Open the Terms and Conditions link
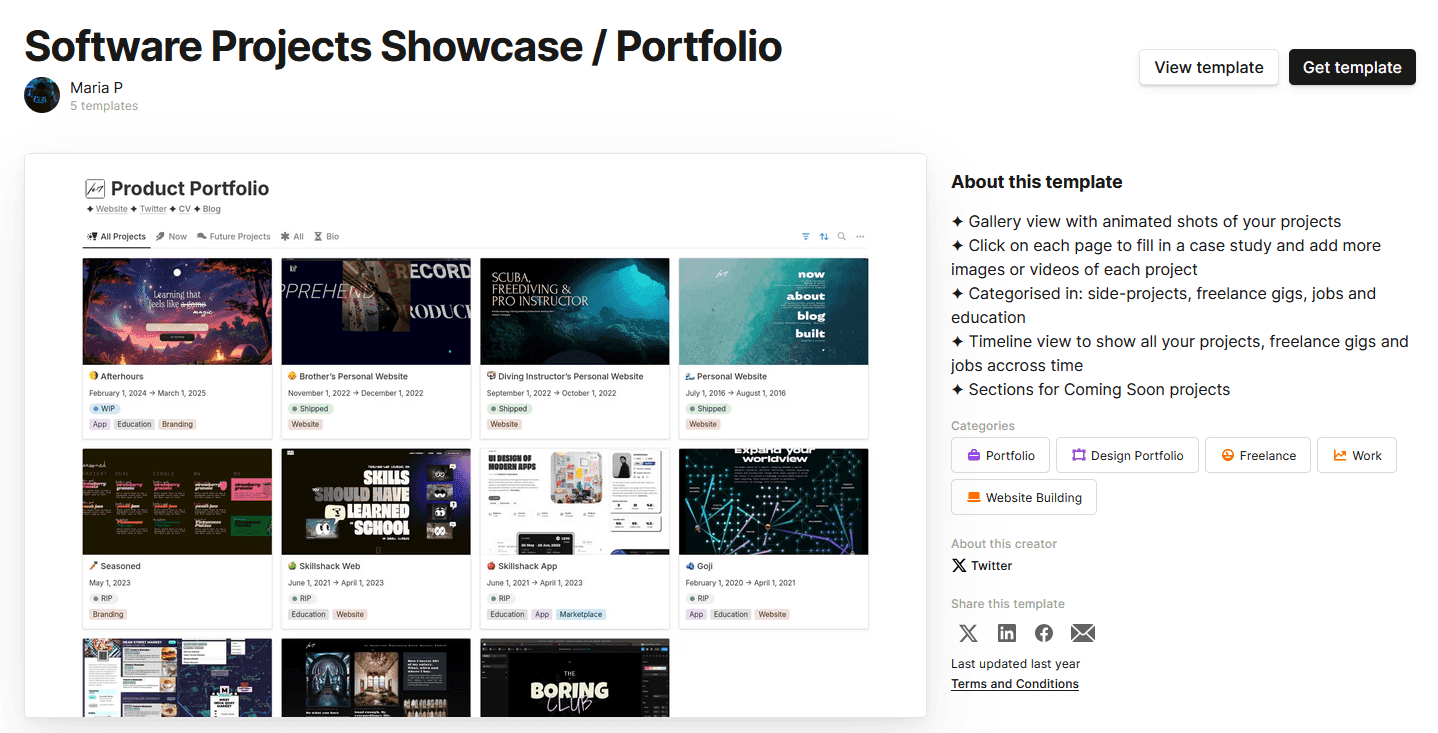This screenshot has height=733, width=1438. (x=1015, y=684)
